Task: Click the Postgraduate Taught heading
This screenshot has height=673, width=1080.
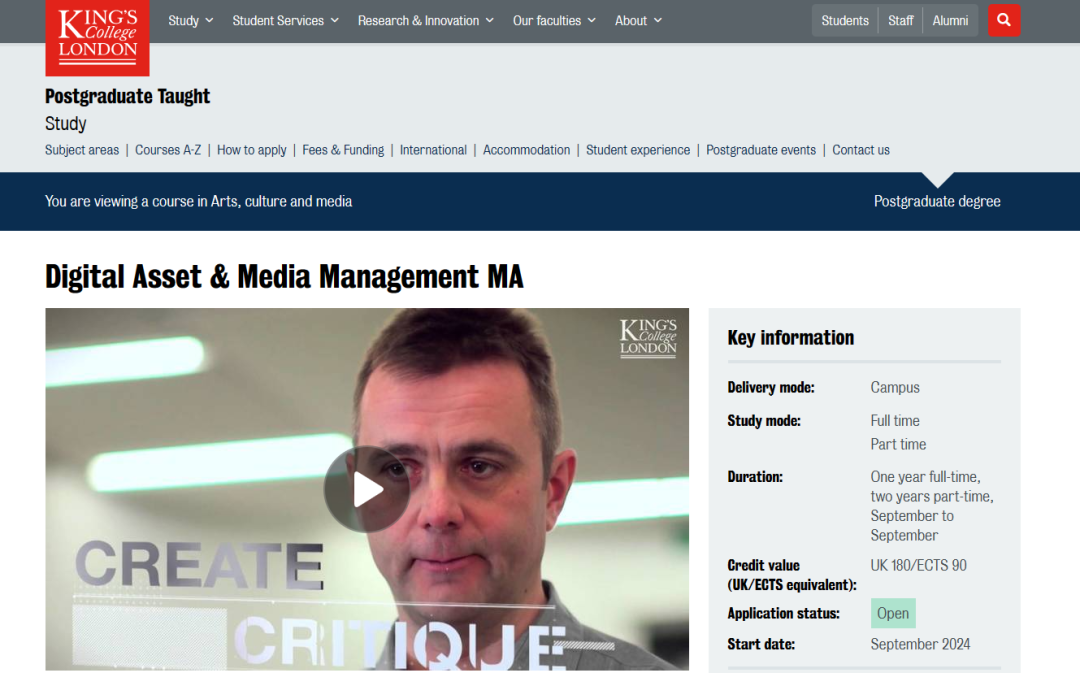Action: (x=127, y=96)
